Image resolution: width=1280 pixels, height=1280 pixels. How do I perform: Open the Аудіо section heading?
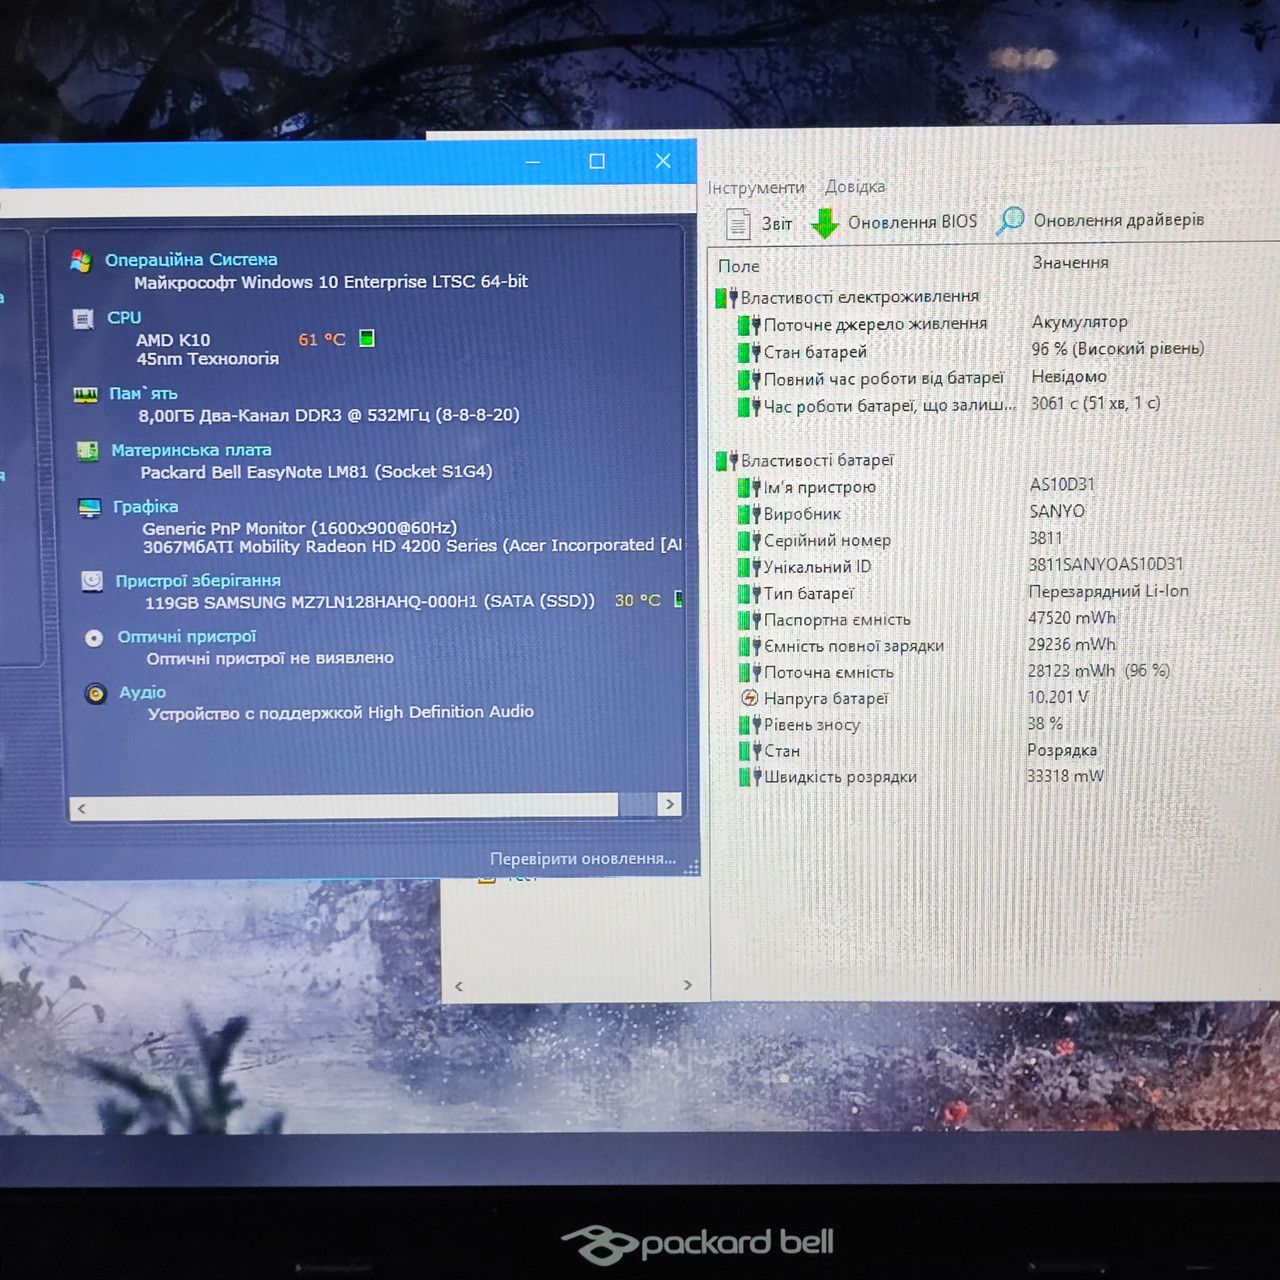click(143, 692)
